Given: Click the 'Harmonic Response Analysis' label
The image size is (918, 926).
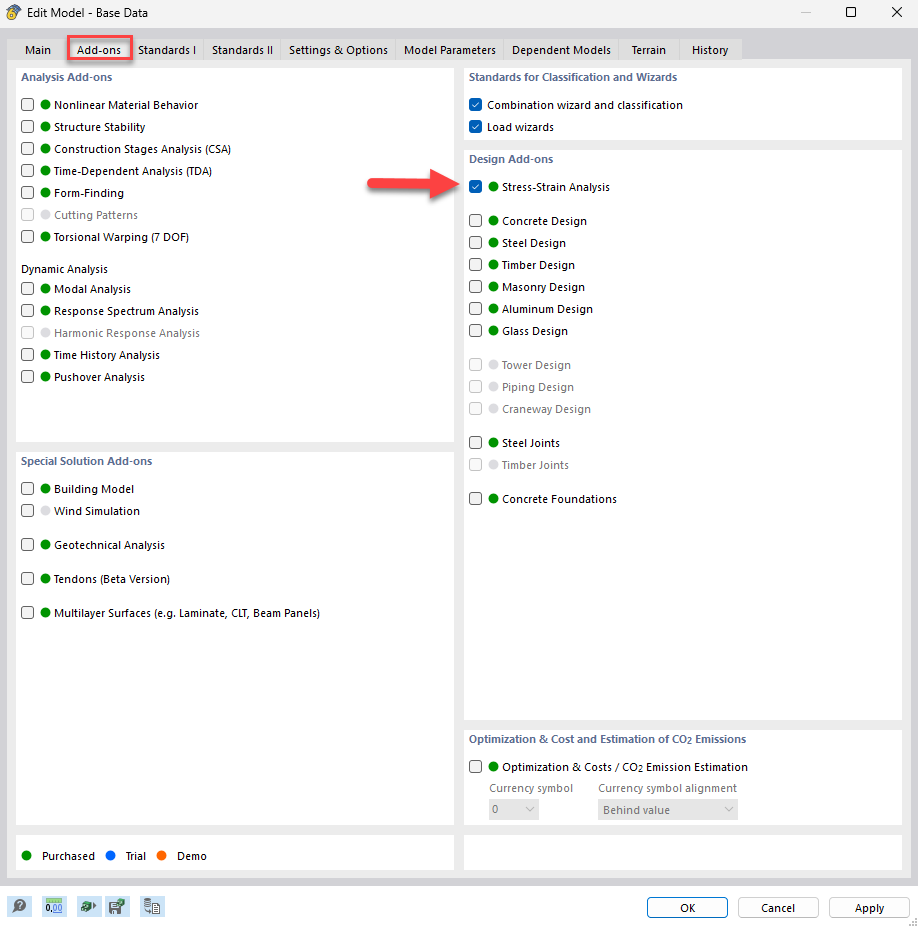Looking at the screenshot, I should (126, 333).
